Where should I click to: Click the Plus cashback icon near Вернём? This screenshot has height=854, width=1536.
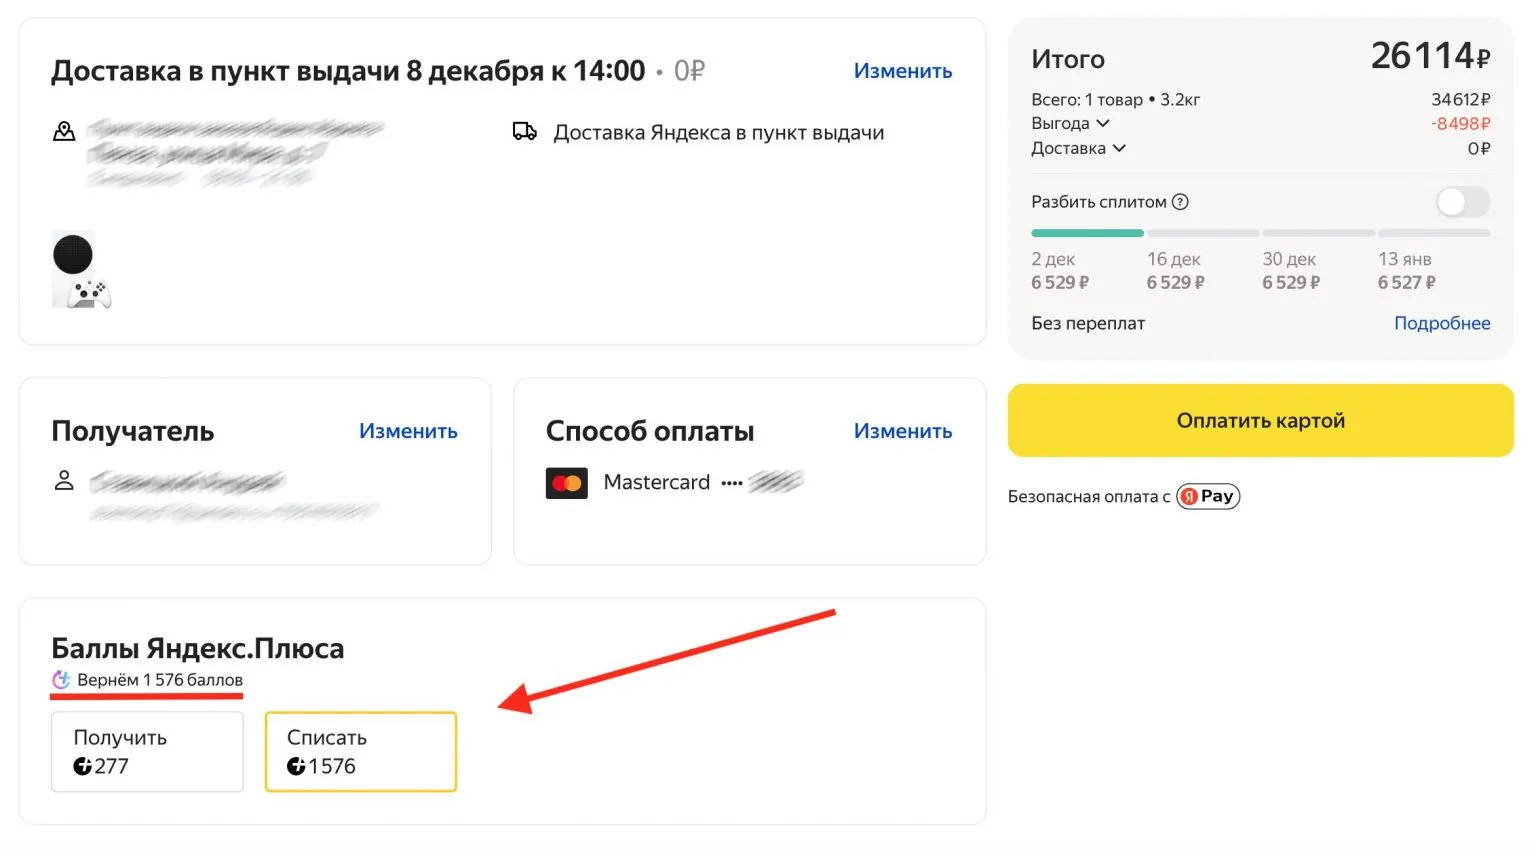(x=61, y=680)
